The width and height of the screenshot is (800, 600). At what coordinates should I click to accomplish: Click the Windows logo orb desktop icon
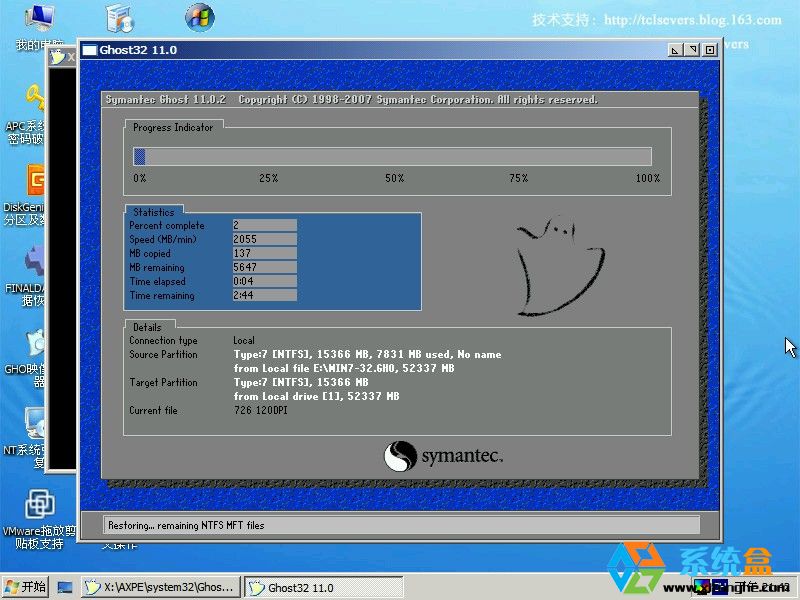pyautogui.click(x=199, y=18)
